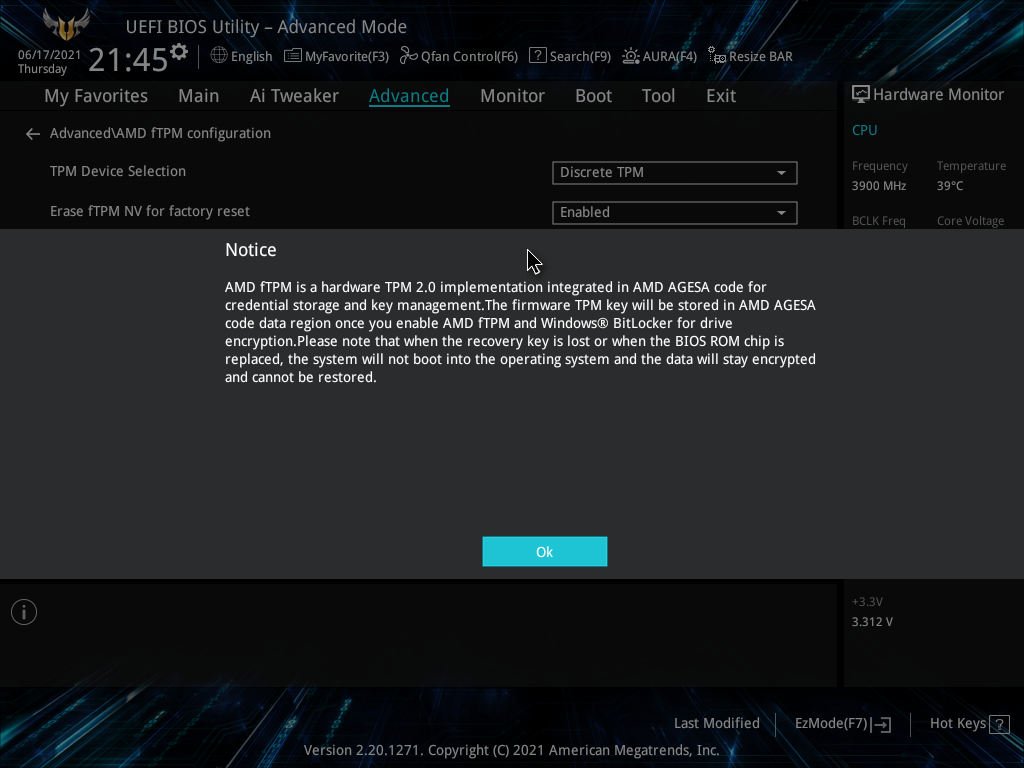Viewport: 1024px width, 768px height.
Task: Click the Hardware Monitor display icon
Action: tap(861, 95)
